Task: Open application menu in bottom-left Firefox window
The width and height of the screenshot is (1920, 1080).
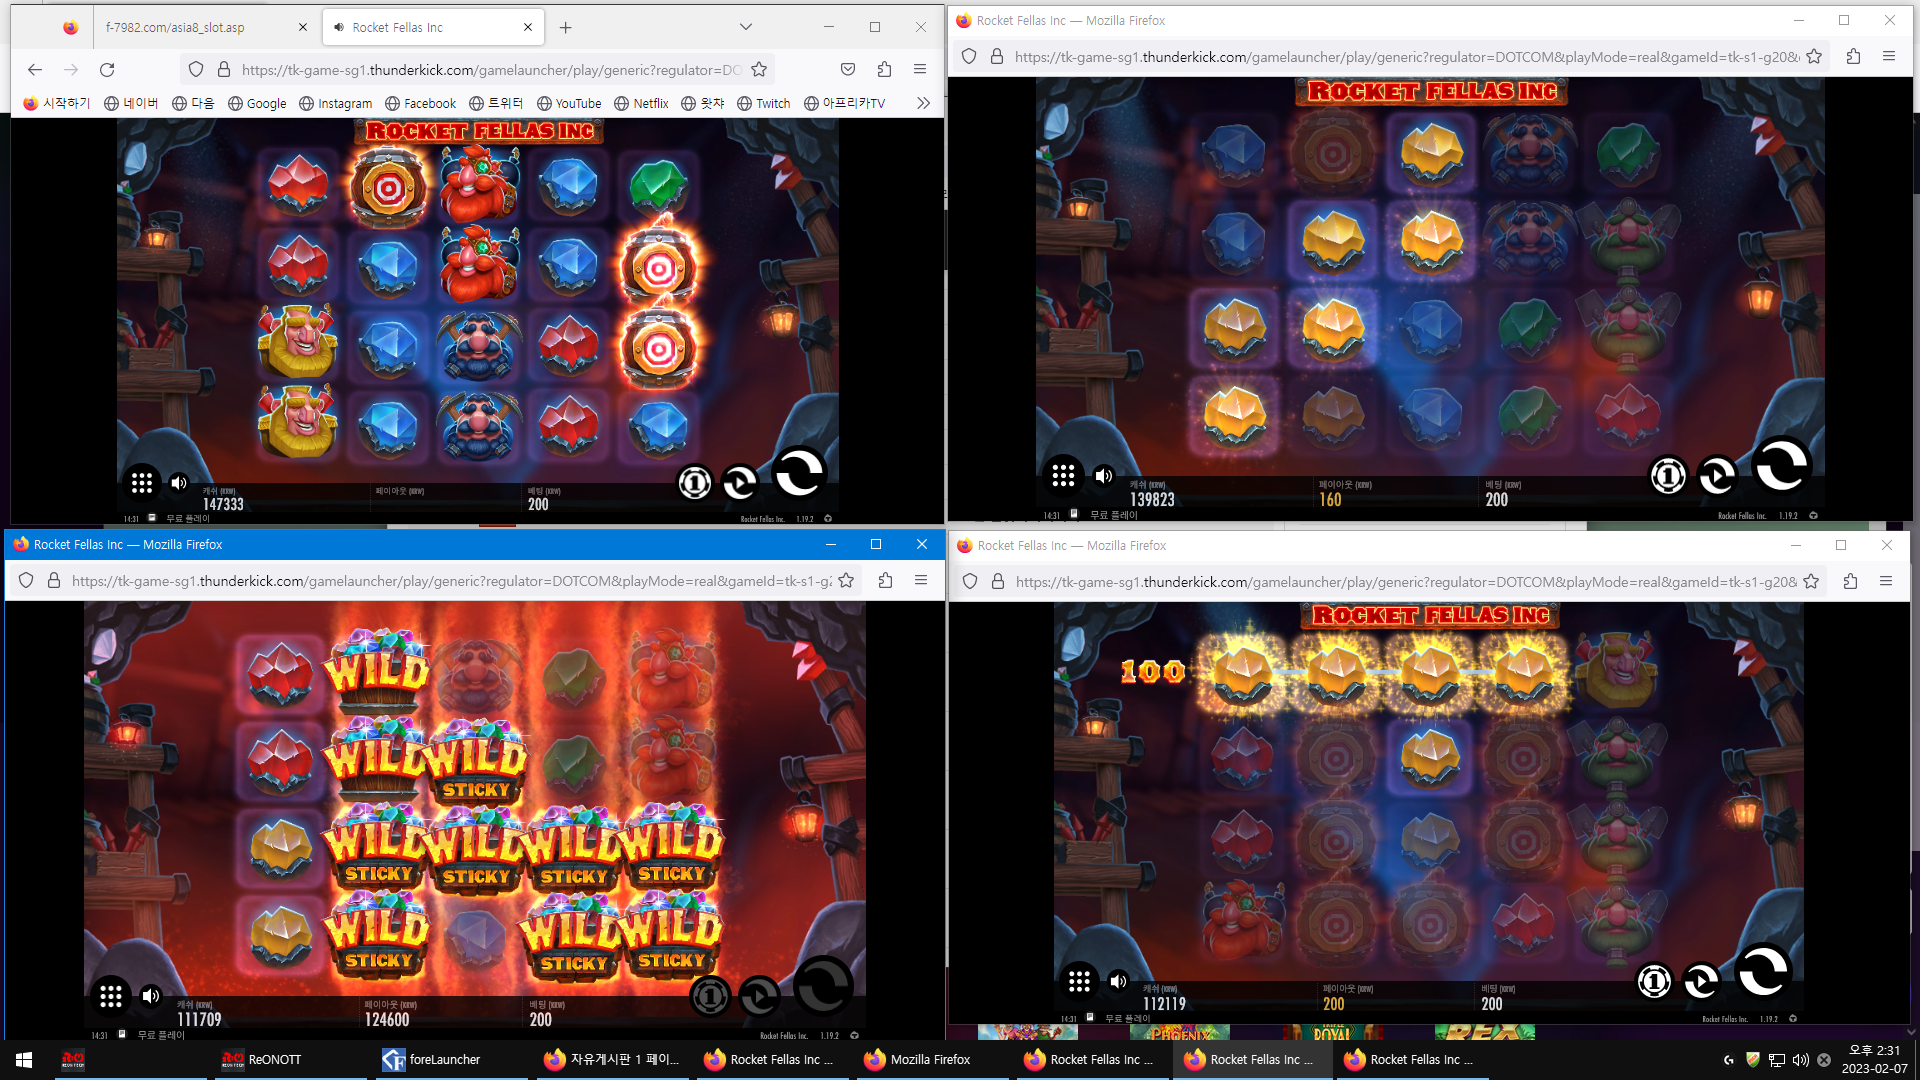Action: click(x=921, y=580)
